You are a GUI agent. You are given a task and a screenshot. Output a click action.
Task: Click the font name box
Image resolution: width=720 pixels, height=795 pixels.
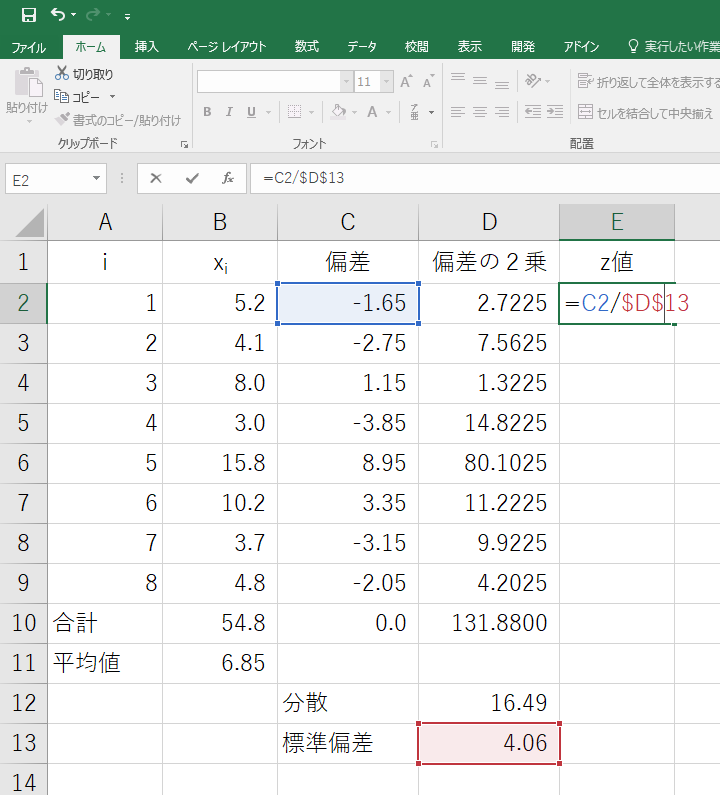(x=268, y=82)
